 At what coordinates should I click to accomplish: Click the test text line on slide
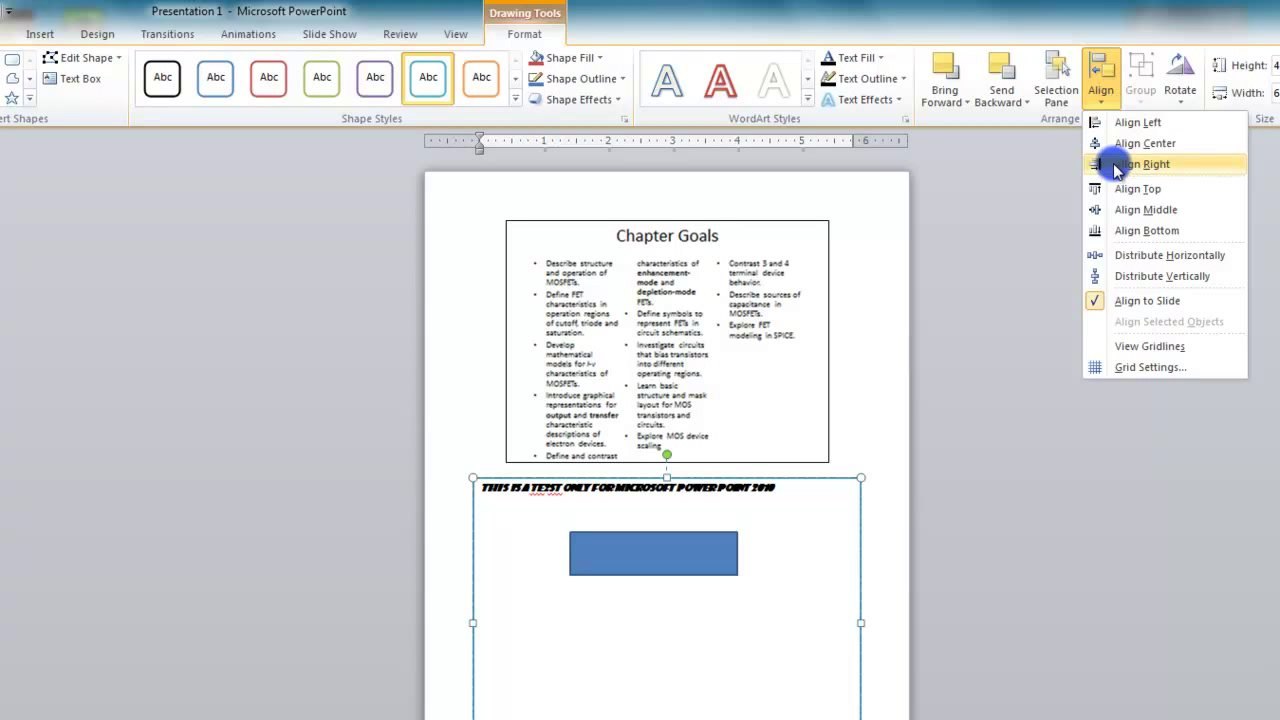pyautogui.click(x=628, y=488)
